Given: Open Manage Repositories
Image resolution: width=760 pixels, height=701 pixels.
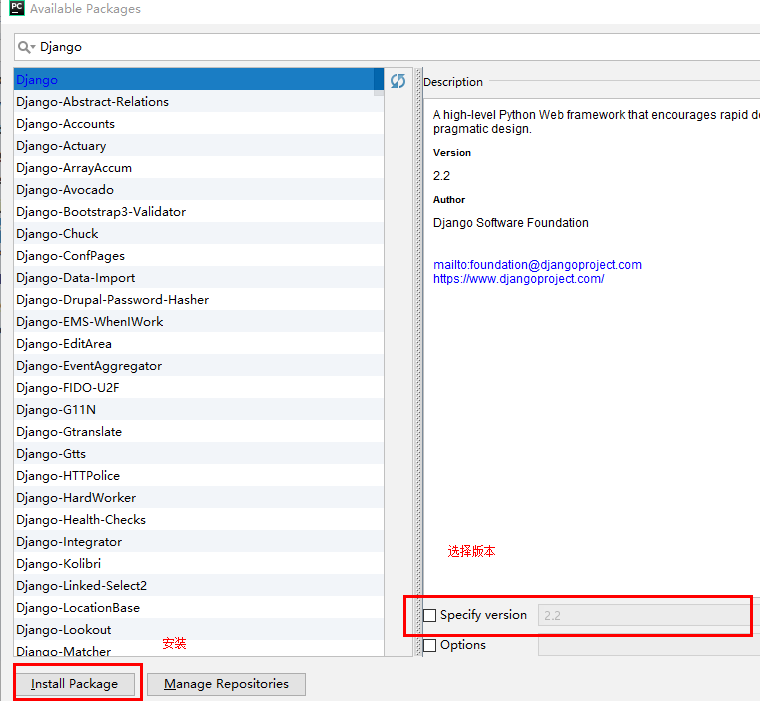Looking at the screenshot, I should 226,684.
